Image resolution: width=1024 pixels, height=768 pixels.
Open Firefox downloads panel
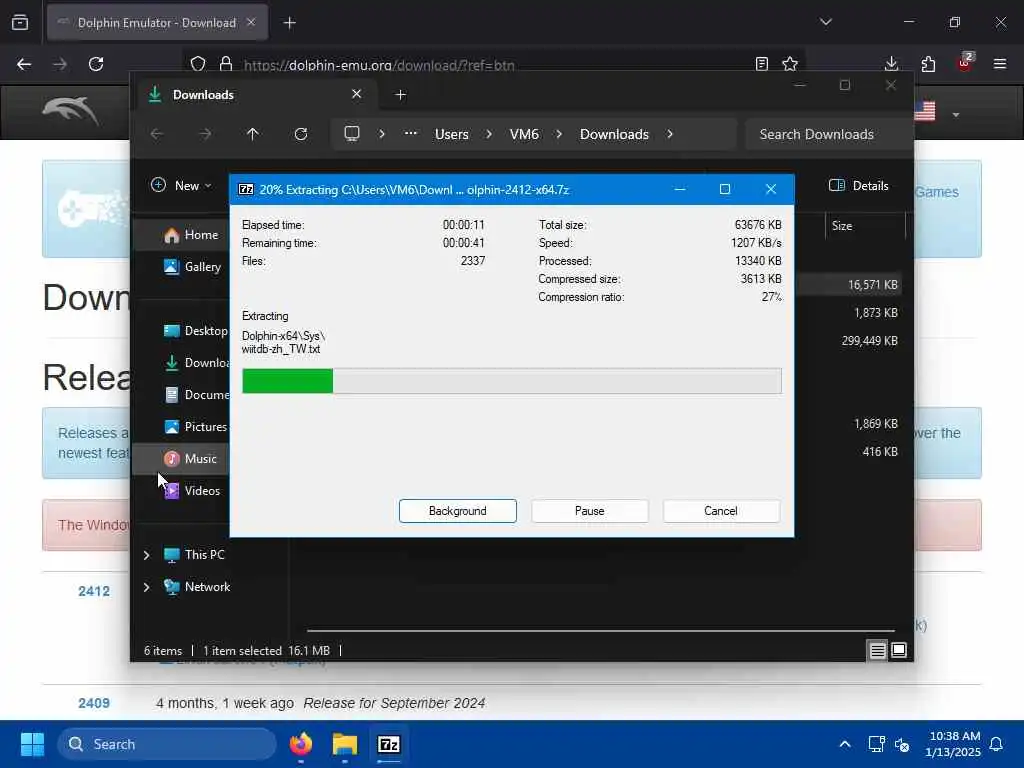[891, 64]
